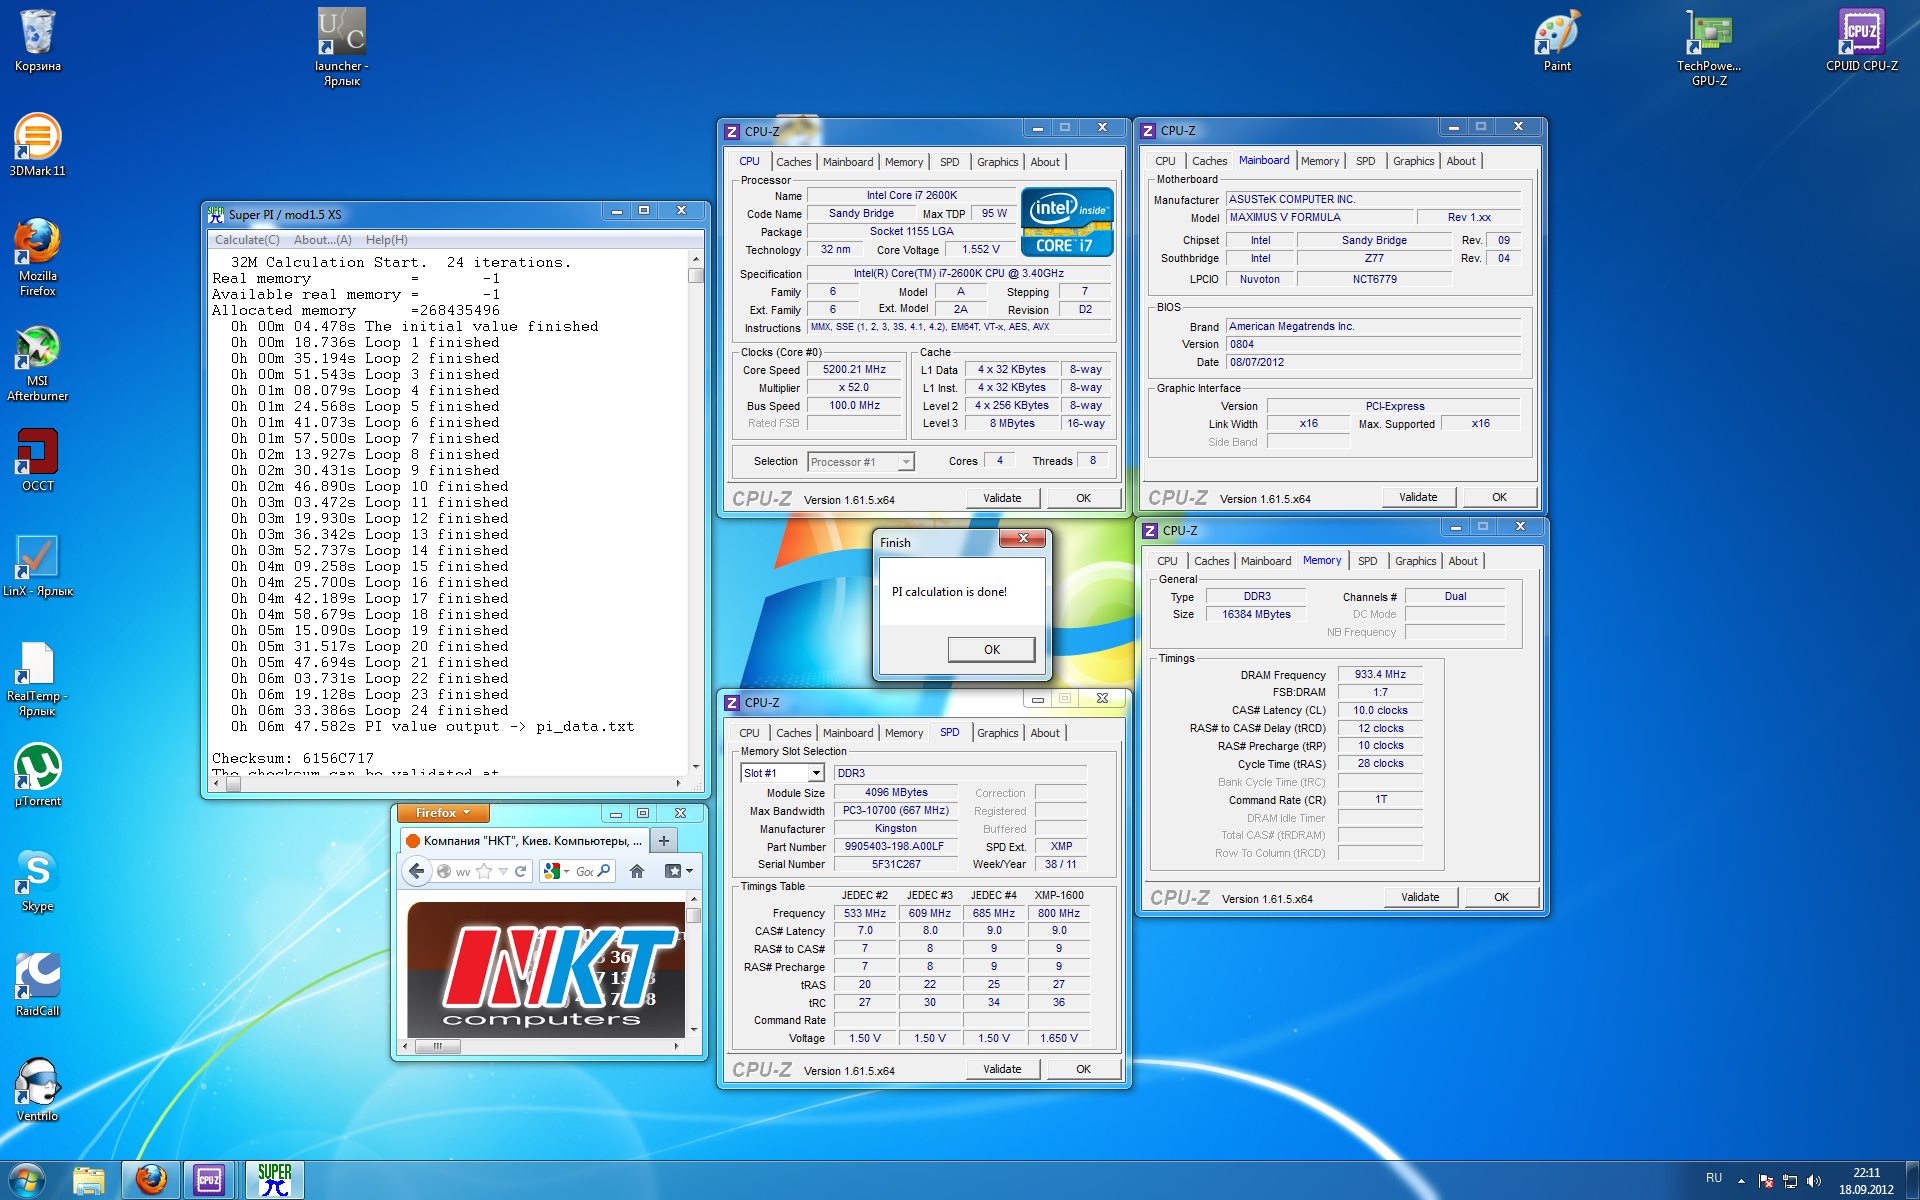
Task: Switch to Super PI from the taskbar
Action: (x=274, y=1180)
